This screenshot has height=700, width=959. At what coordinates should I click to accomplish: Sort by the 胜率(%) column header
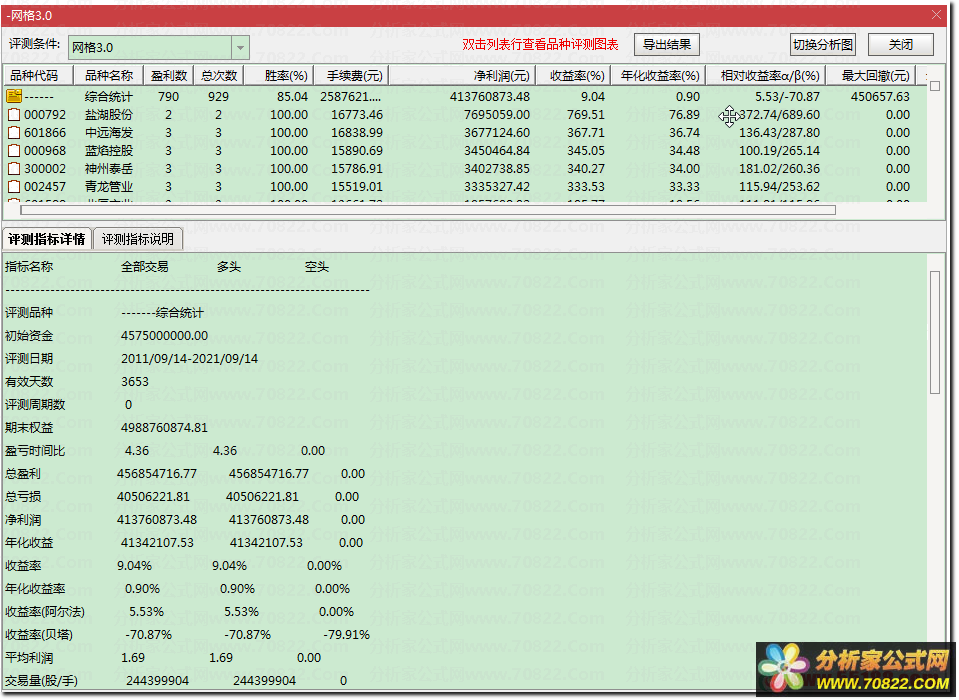[x=280, y=76]
